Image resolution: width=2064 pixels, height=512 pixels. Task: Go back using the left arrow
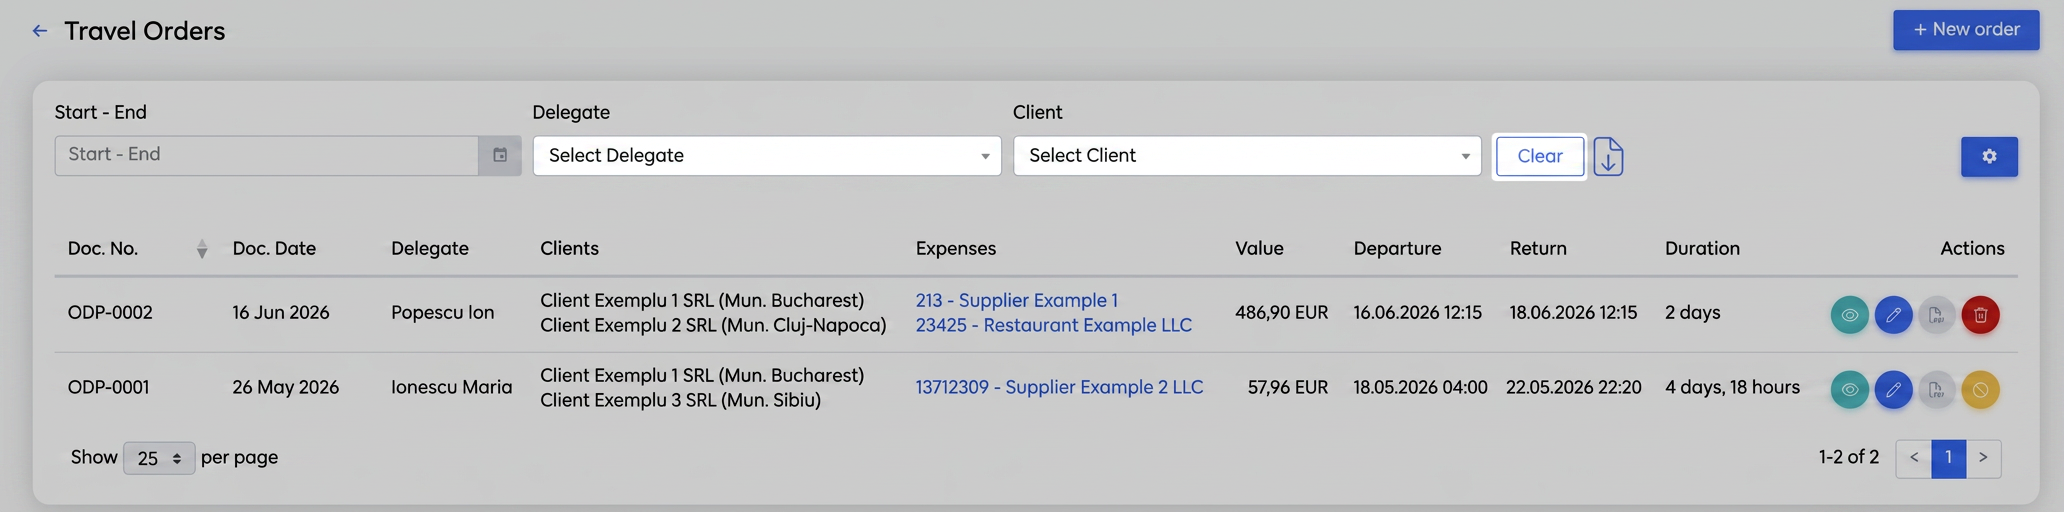(x=40, y=31)
